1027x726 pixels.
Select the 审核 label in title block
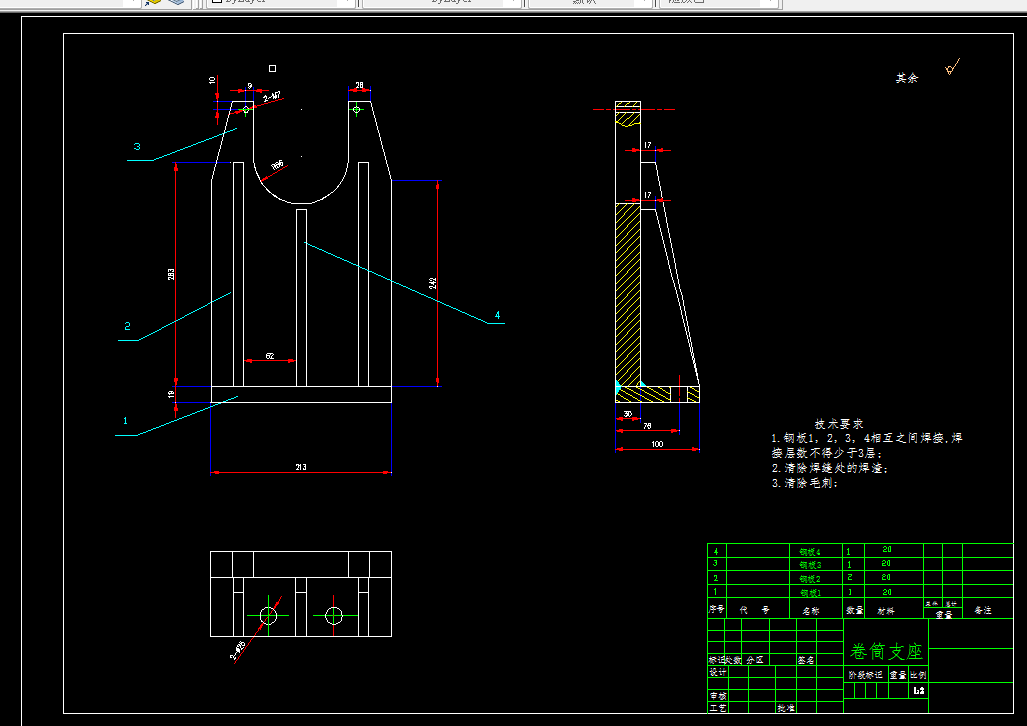[x=717, y=696]
